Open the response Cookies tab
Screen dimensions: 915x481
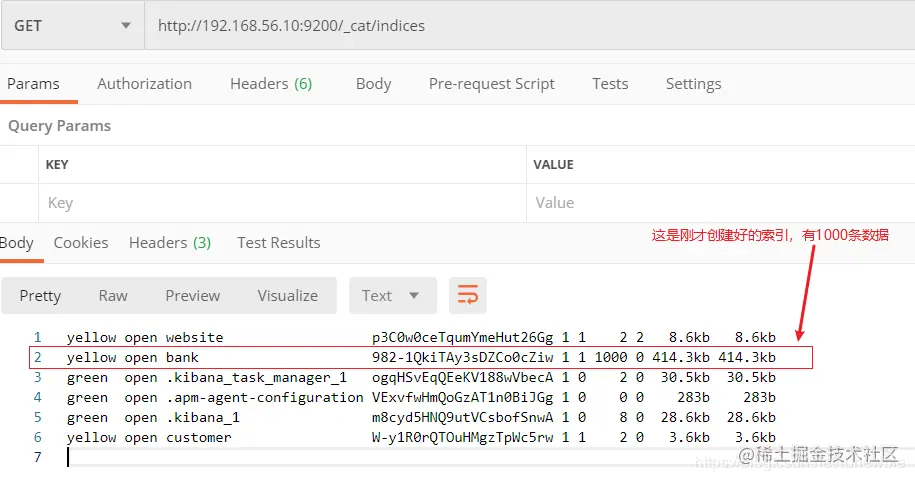pyautogui.click(x=81, y=243)
